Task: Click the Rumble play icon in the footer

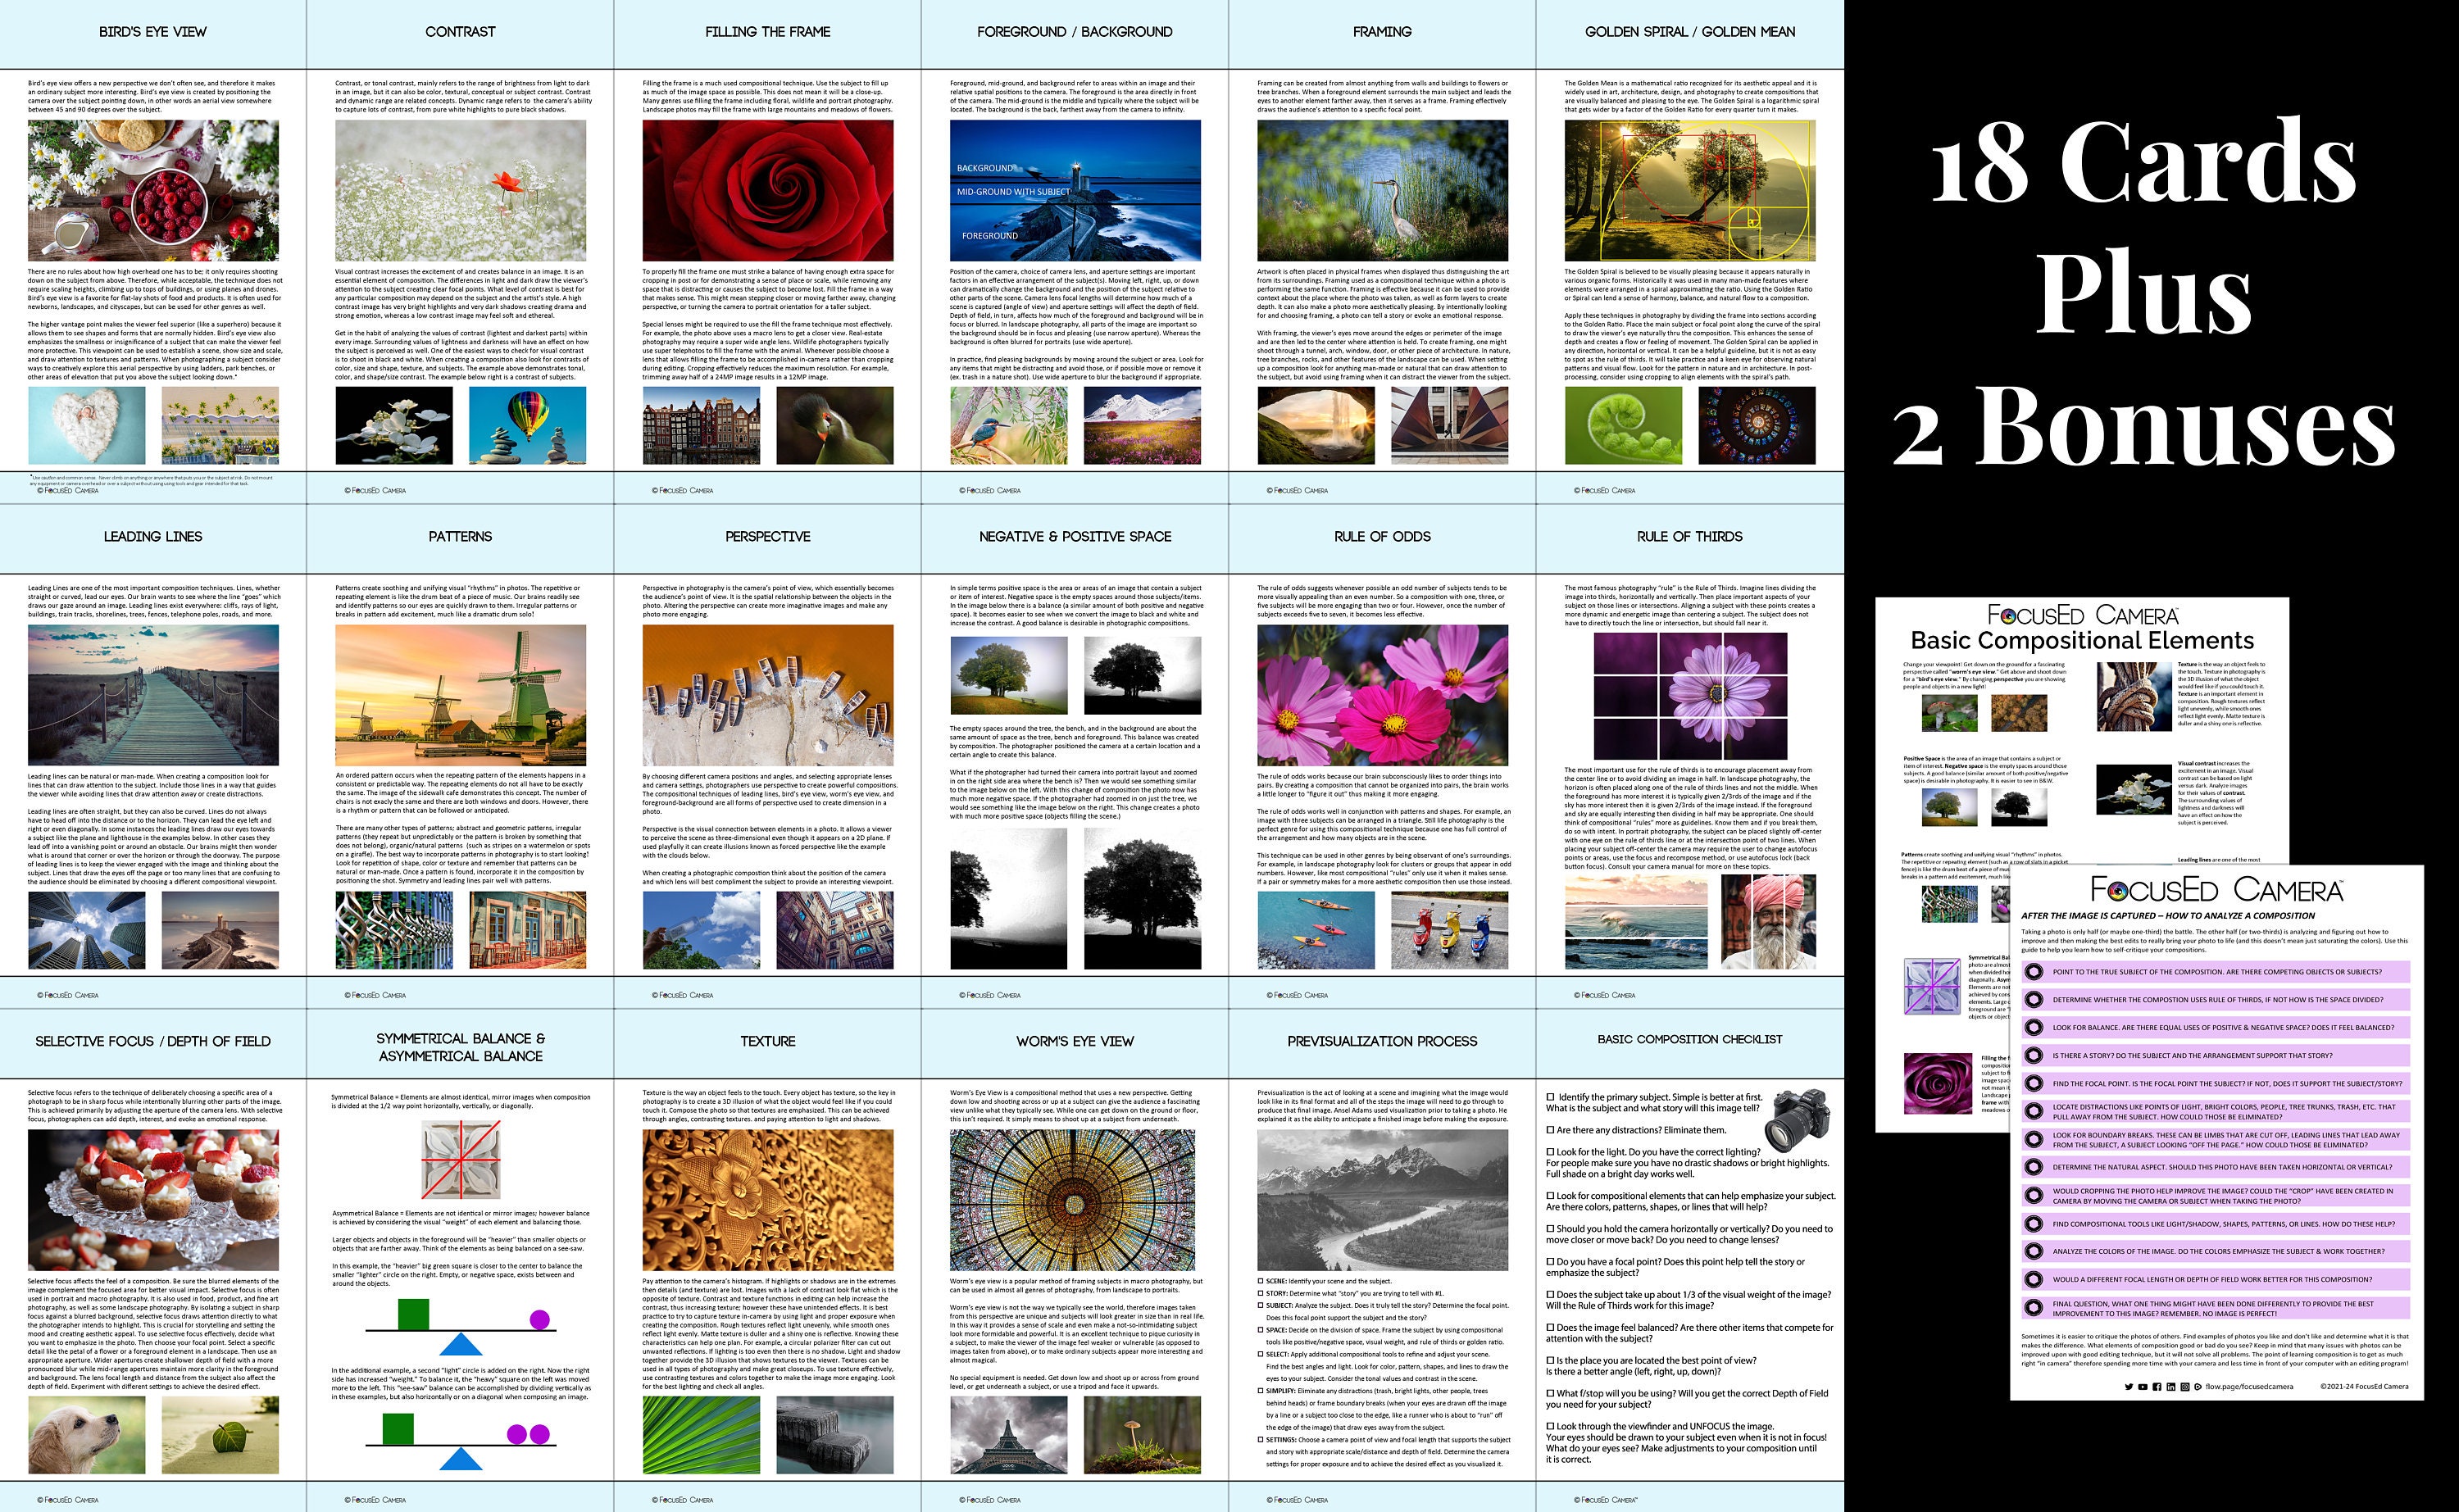Action: click(2198, 1387)
